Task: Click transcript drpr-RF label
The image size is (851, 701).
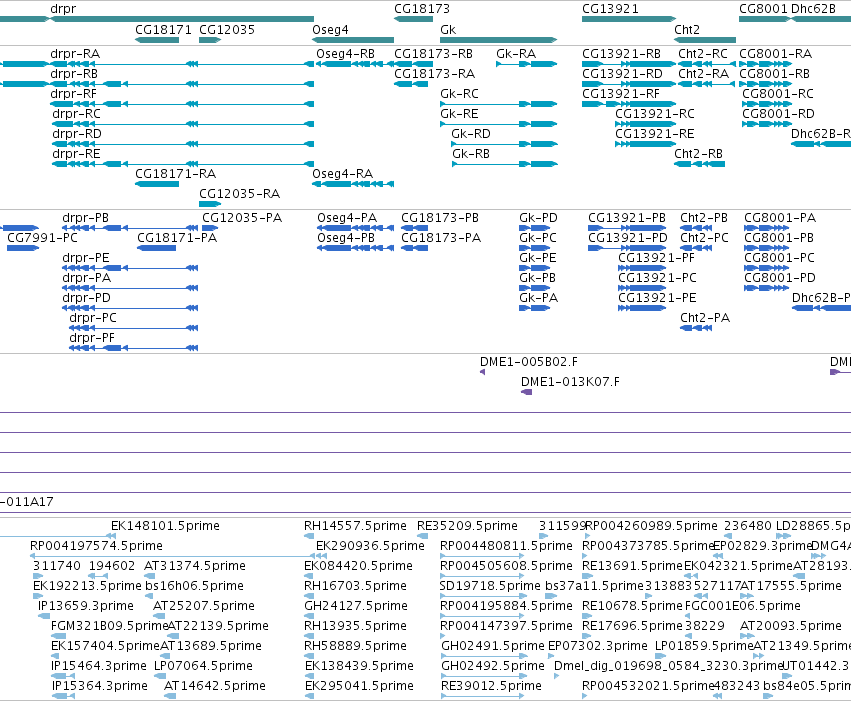Action: (x=73, y=94)
